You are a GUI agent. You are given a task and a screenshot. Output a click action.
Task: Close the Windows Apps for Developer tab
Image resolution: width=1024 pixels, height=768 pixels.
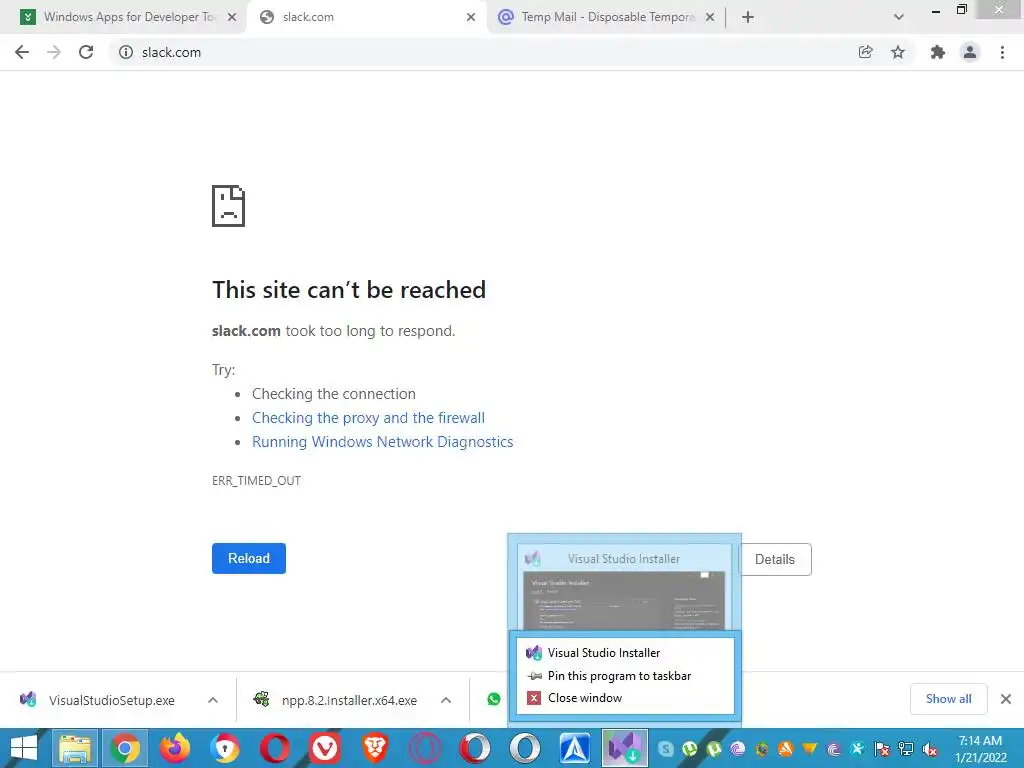point(232,17)
